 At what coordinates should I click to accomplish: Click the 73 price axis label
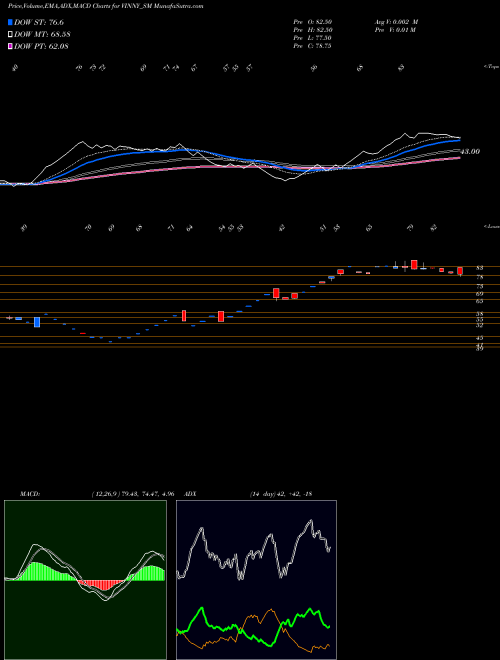point(479,286)
